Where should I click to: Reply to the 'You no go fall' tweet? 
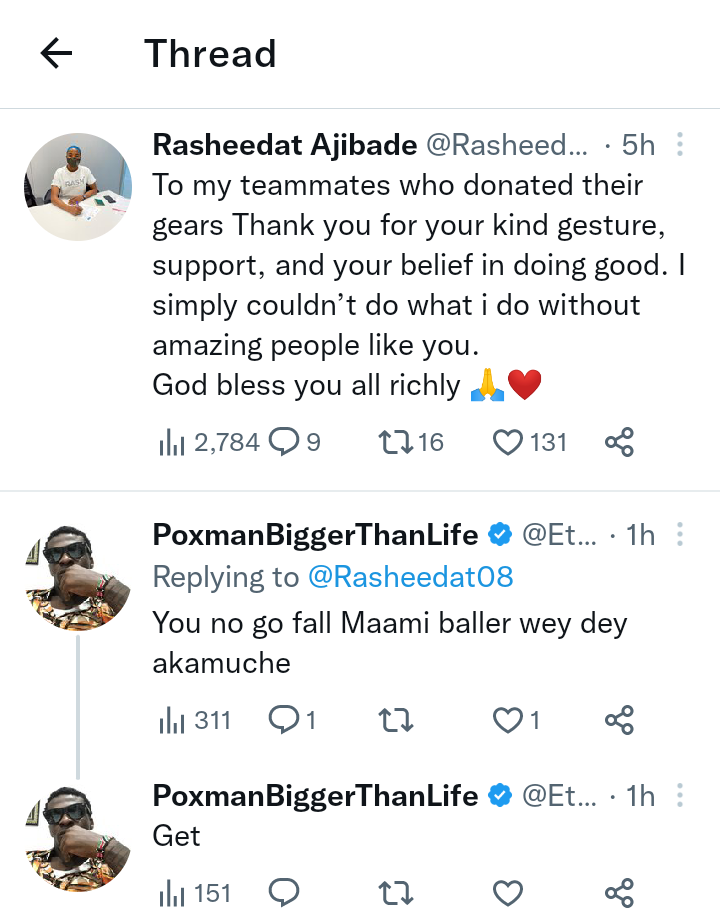coord(285,720)
